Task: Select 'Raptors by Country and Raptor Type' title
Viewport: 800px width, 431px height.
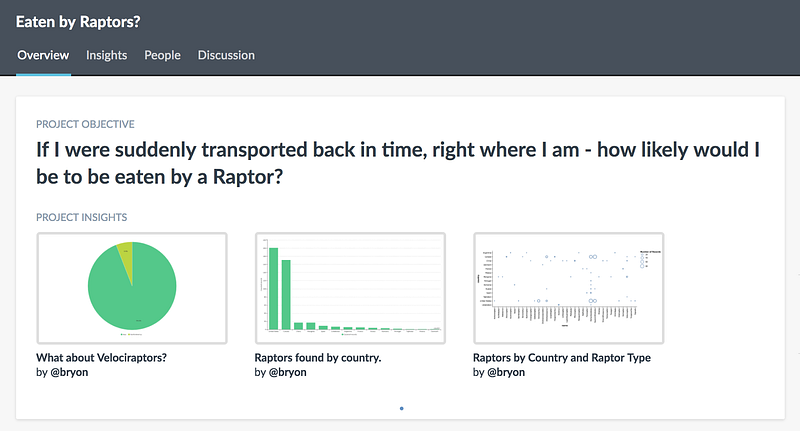Action: pos(562,357)
